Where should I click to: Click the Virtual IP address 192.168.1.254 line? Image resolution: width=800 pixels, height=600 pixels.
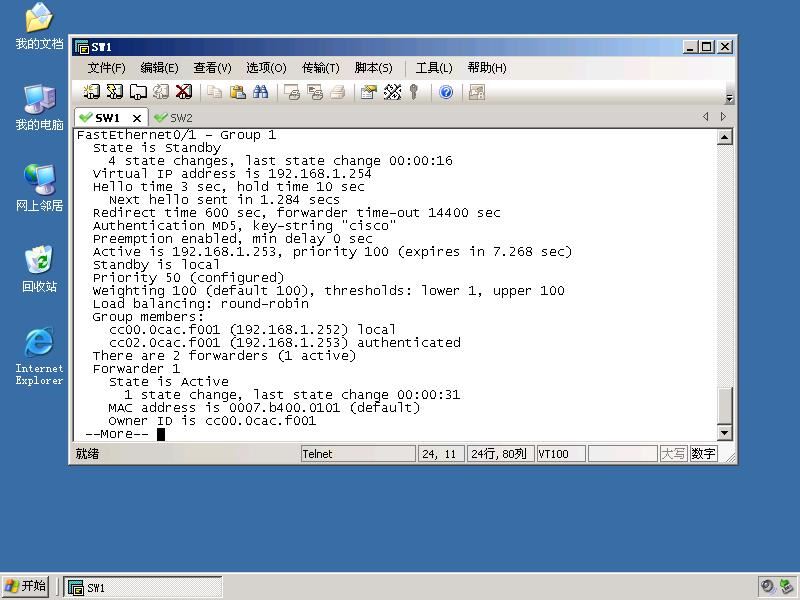(x=232, y=173)
